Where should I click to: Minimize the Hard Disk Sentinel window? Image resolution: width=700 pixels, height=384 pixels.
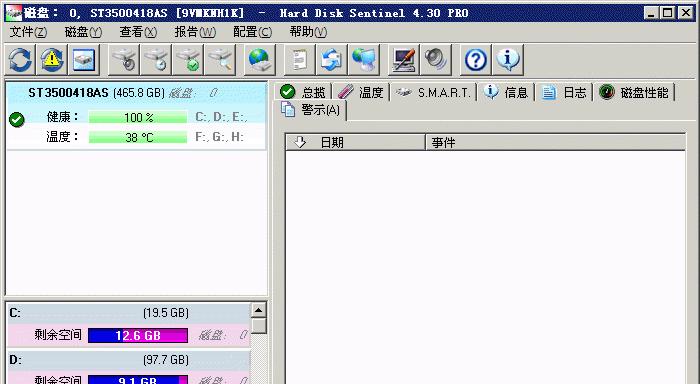point(651,13)
